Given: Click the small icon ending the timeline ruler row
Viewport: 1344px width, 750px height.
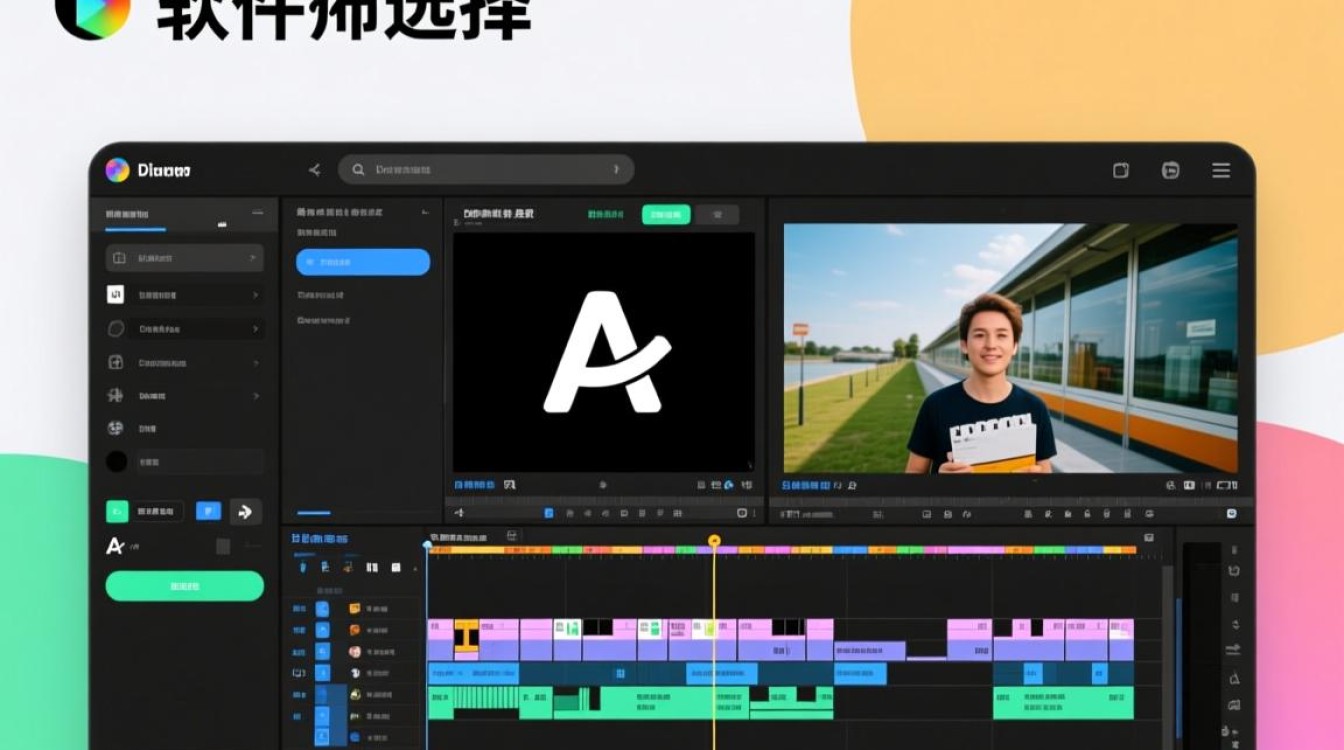Looking at the screenshot, I should (1149, 538).
